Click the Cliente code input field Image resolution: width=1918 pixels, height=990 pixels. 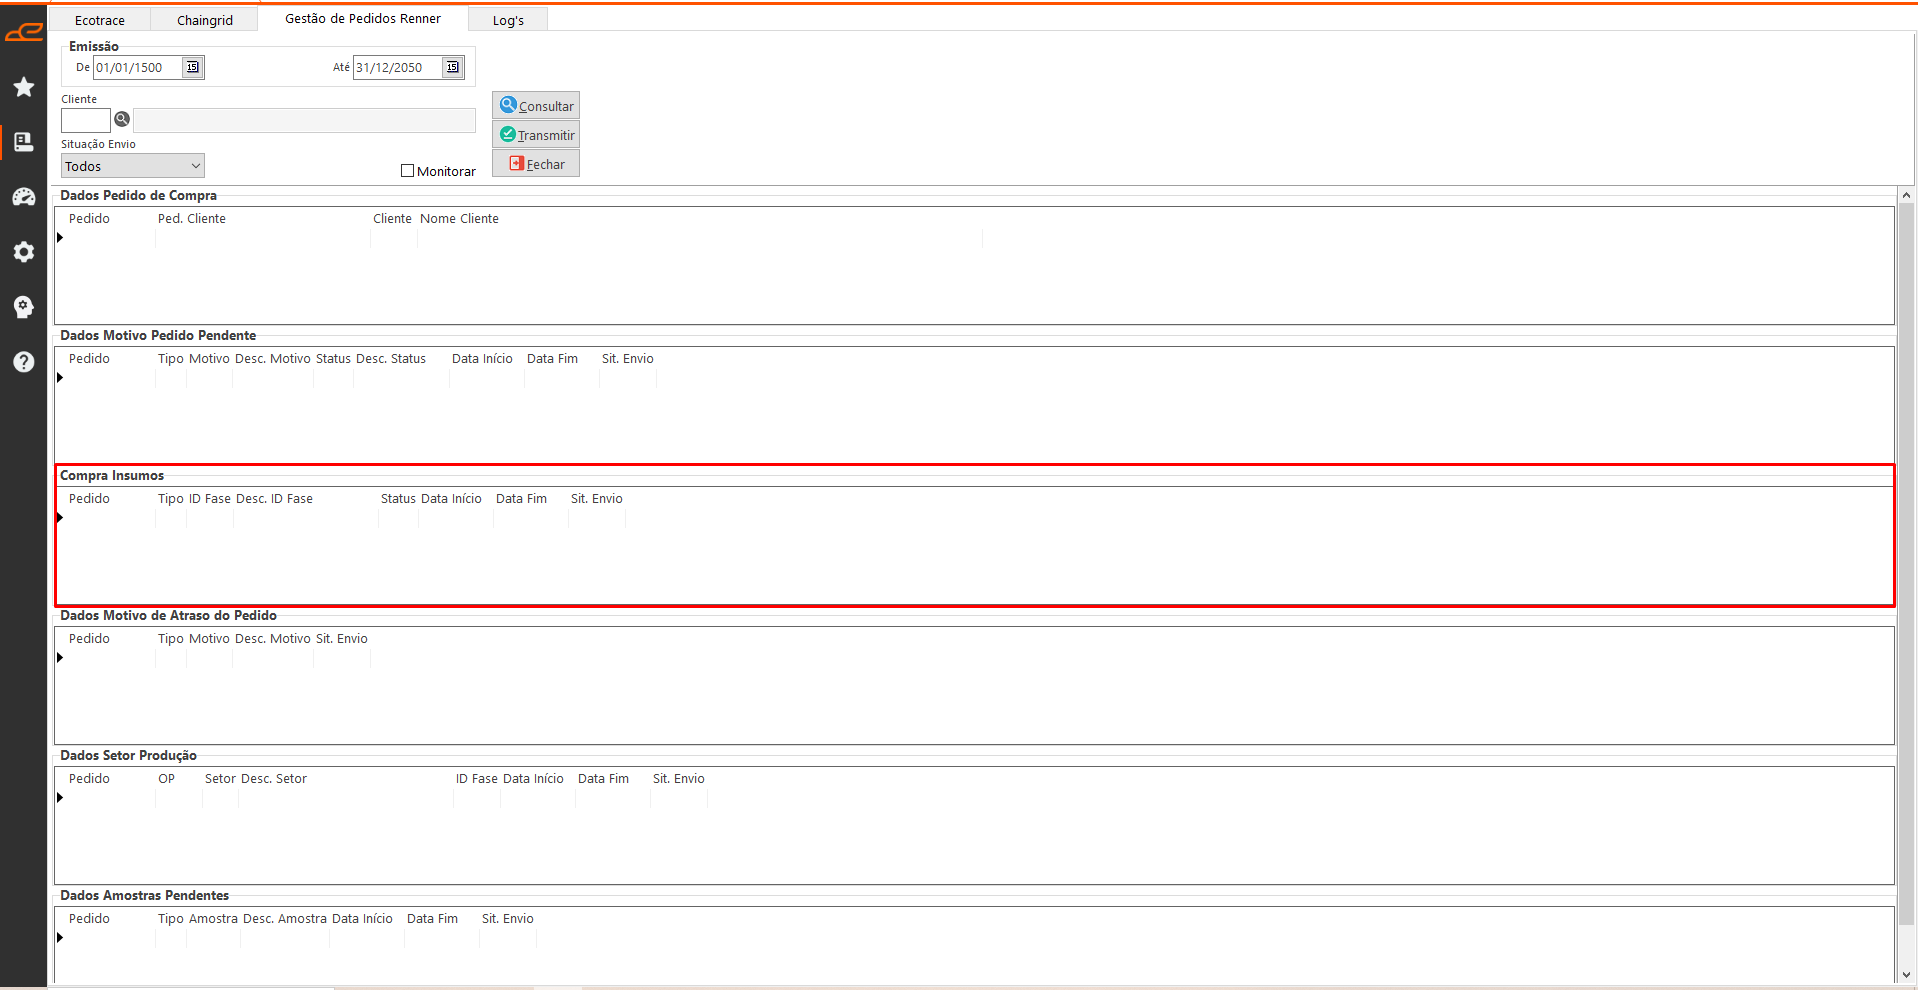pyautogui.click(x=86, y=120)
